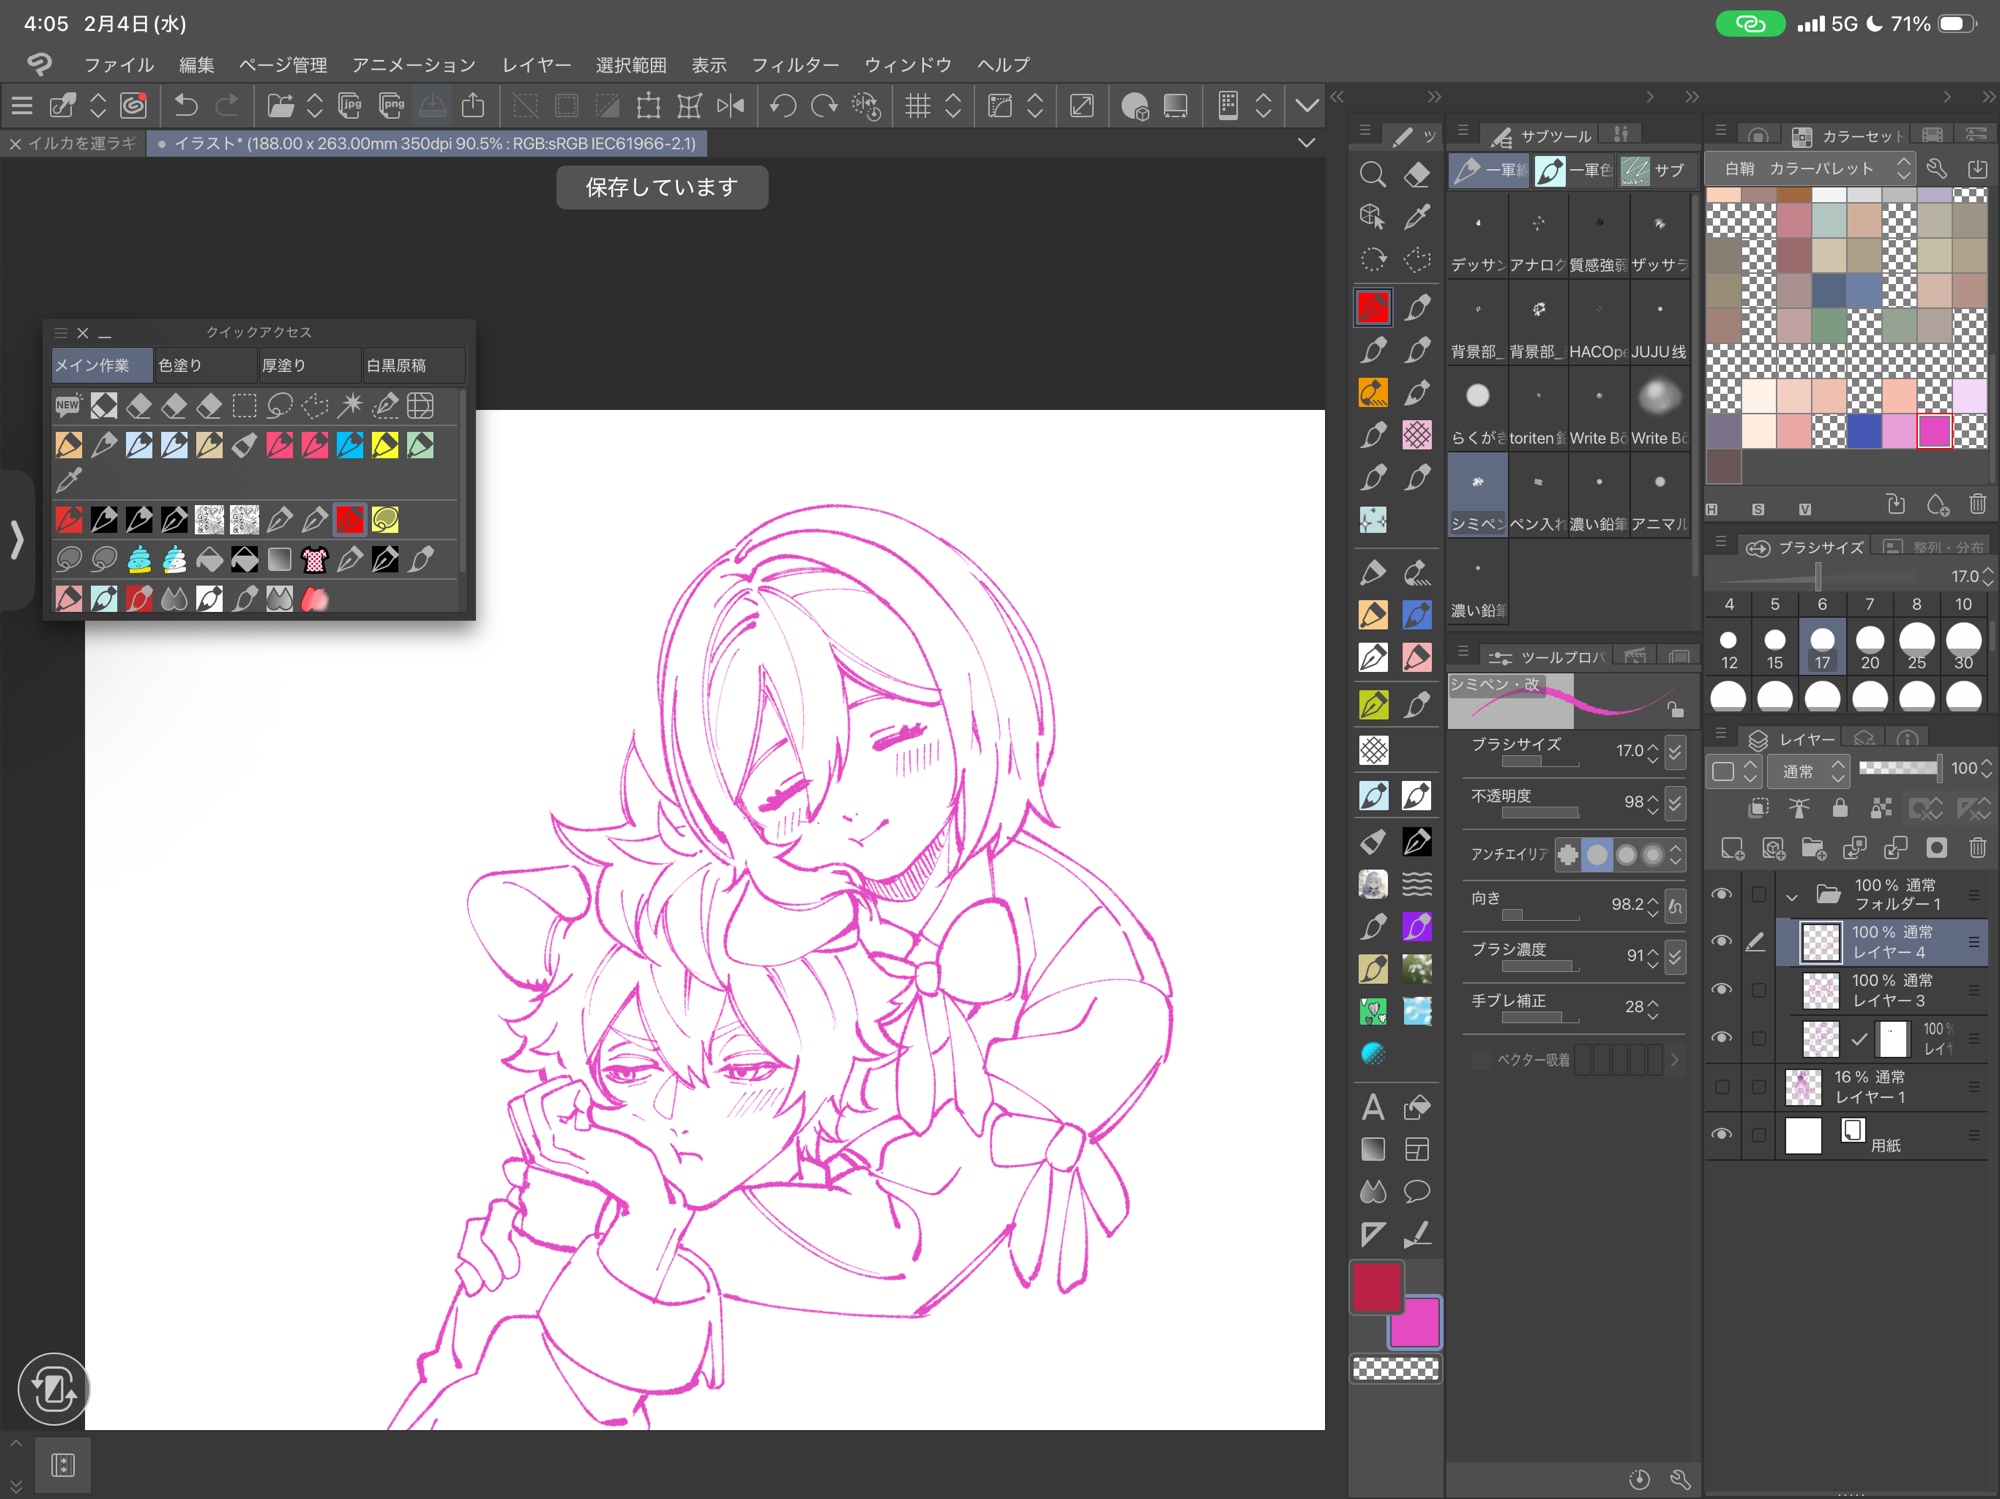Click the イラスト canvas document tab
Screen dimensions: 2000x1499
(x=428, y=143)
